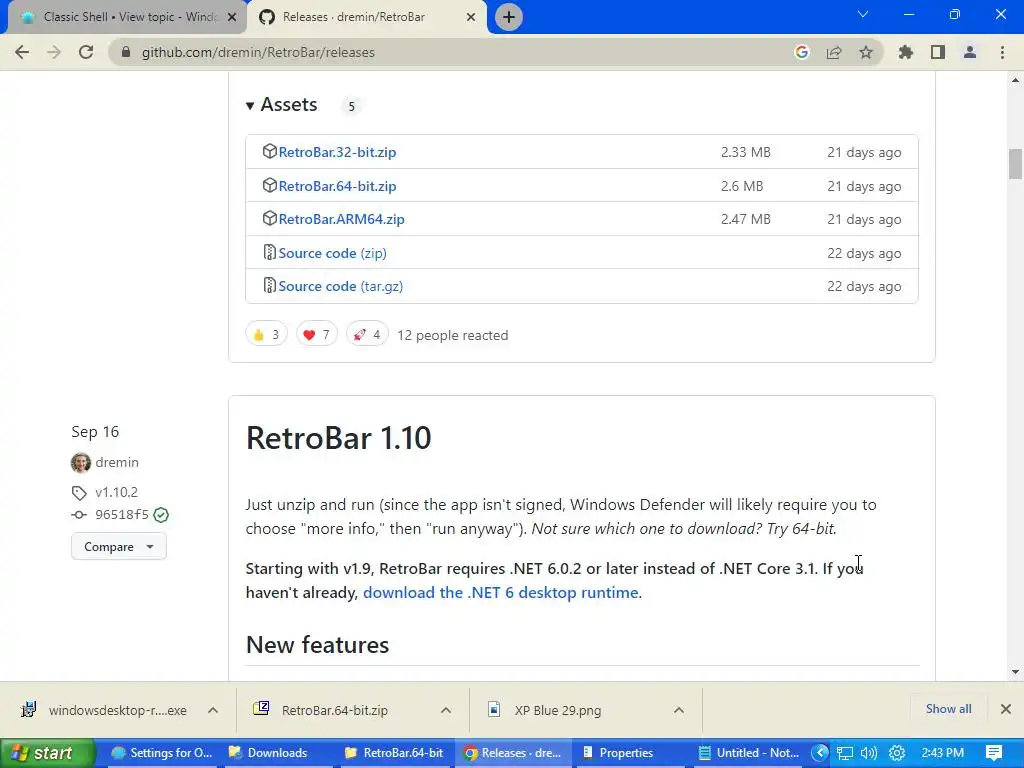Viewport: 1024px width, 768px height.
Task: Open a new browser tab
Action: (x=509, y=17)
